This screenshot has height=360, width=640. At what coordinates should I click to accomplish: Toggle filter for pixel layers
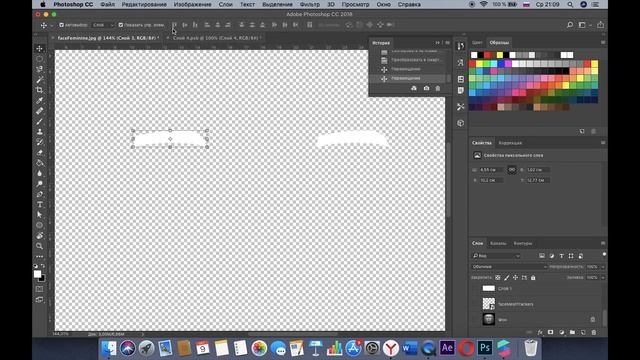542,256
